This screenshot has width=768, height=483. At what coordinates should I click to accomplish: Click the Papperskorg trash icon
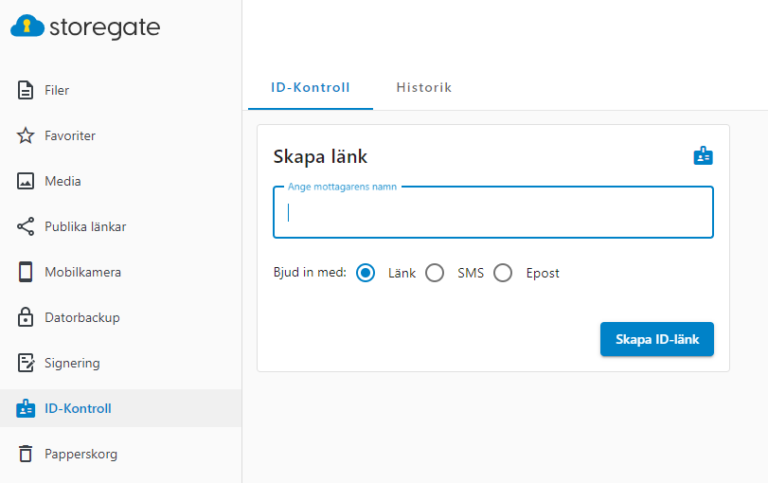26,454
